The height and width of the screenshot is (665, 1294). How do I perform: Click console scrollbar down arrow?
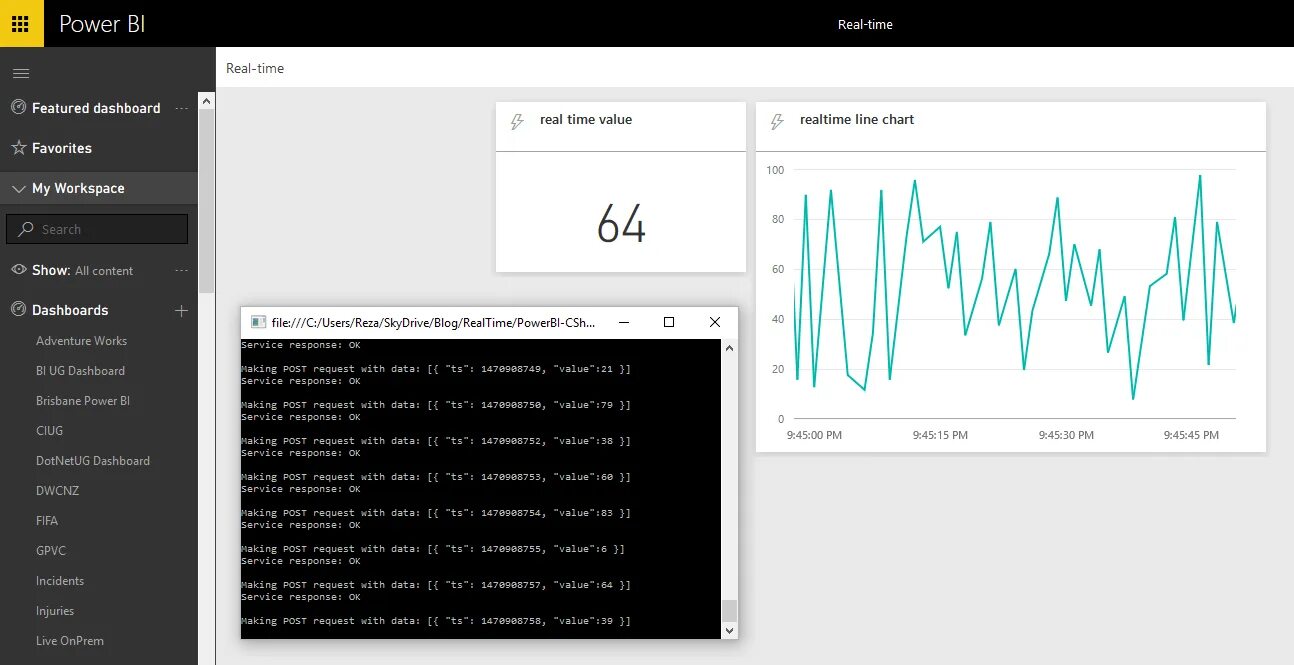729,630
